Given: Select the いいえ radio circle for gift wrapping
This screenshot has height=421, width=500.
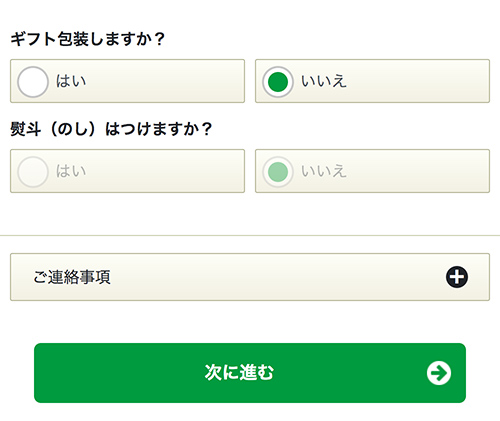Looking at the screenshot, I should (x=278, y=82).
